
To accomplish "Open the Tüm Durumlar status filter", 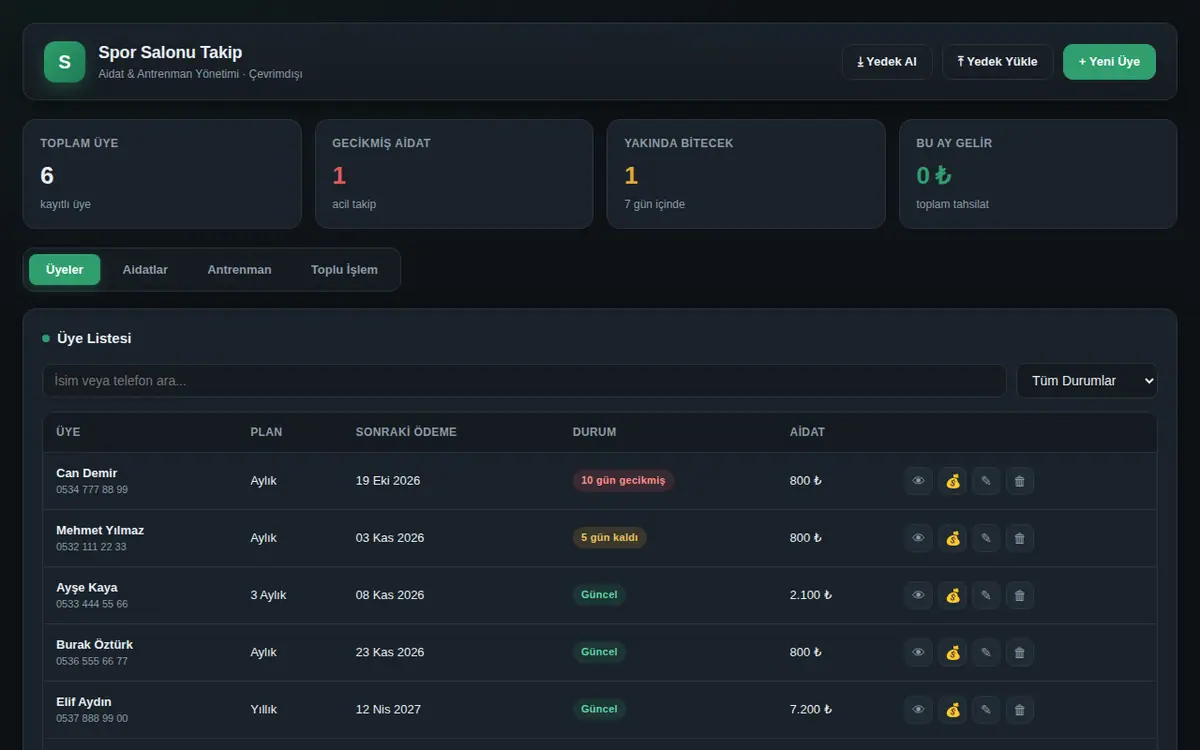I will (x=1087, y=380).
